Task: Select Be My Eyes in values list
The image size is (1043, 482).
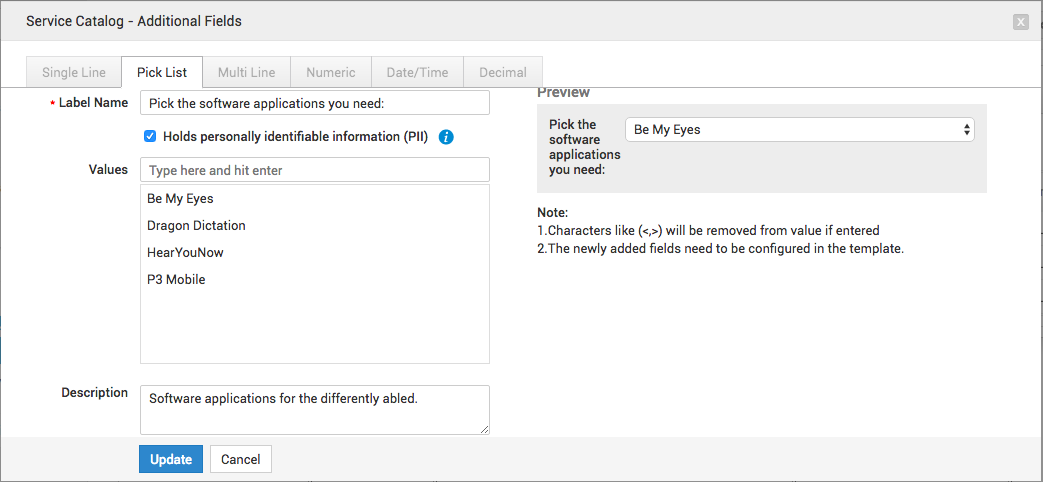Action: [180, 198]
